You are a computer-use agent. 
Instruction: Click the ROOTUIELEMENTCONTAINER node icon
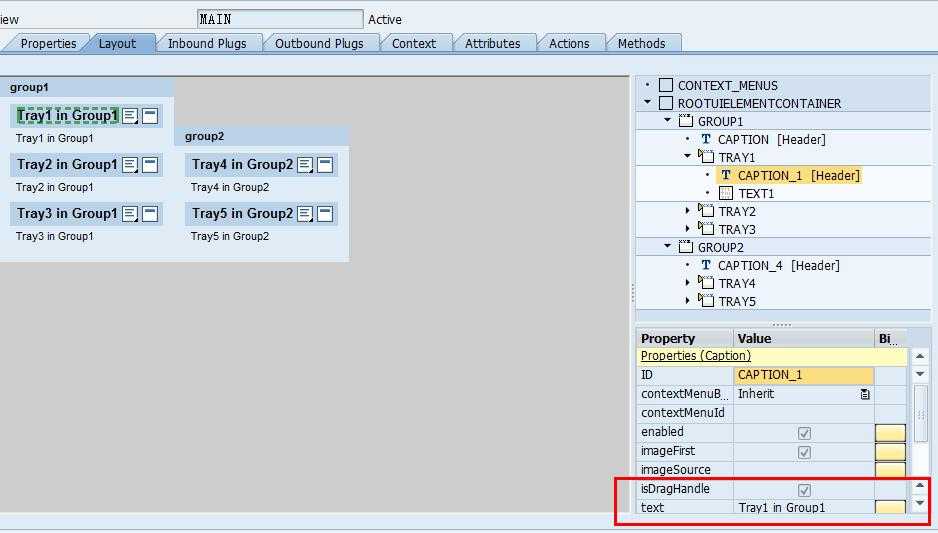[x=666, y=103]
